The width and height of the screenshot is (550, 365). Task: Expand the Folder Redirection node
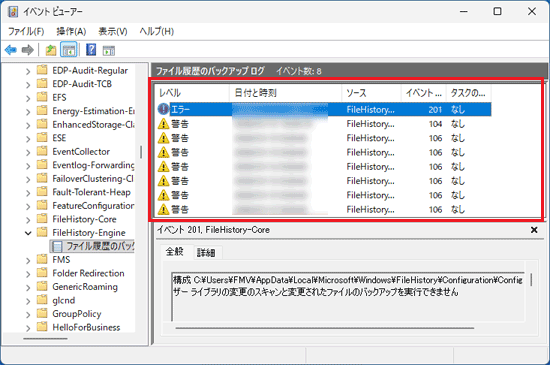(x=28, y=274)
